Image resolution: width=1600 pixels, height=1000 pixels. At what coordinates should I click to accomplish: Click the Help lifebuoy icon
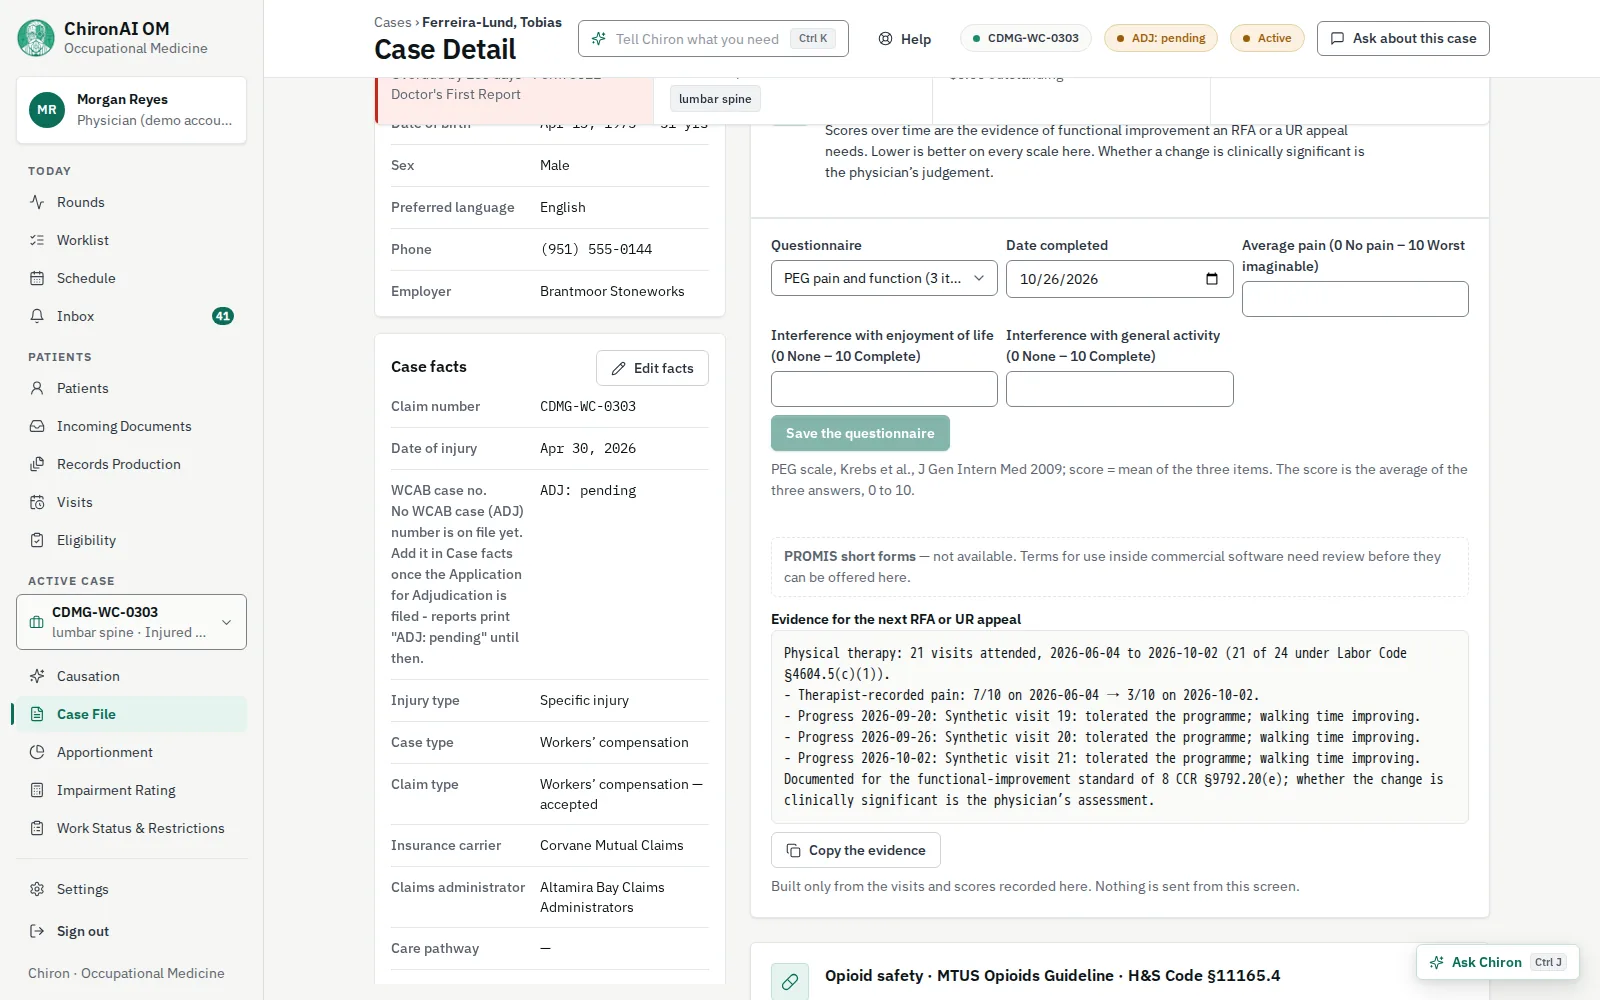pos(885,39)
